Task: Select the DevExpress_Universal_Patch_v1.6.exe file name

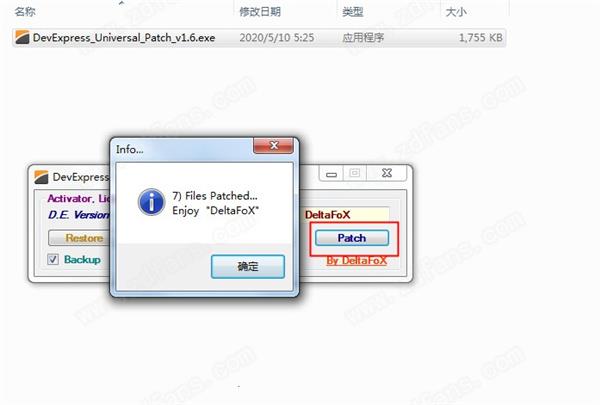Action: click(124, 38)
